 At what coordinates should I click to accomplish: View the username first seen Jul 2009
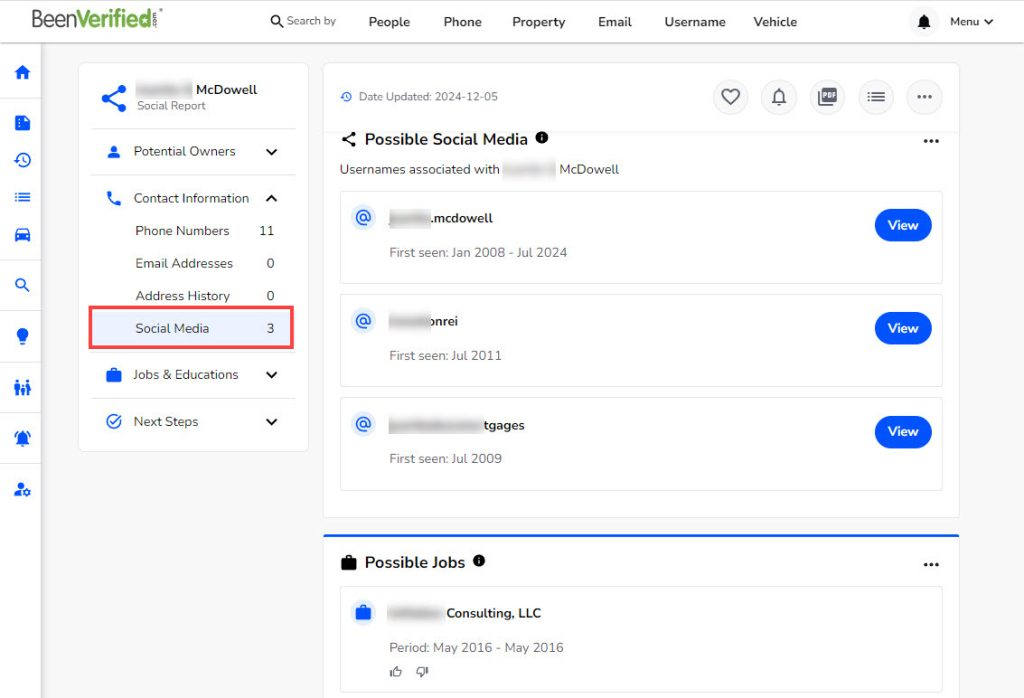(x=902, y=432)
